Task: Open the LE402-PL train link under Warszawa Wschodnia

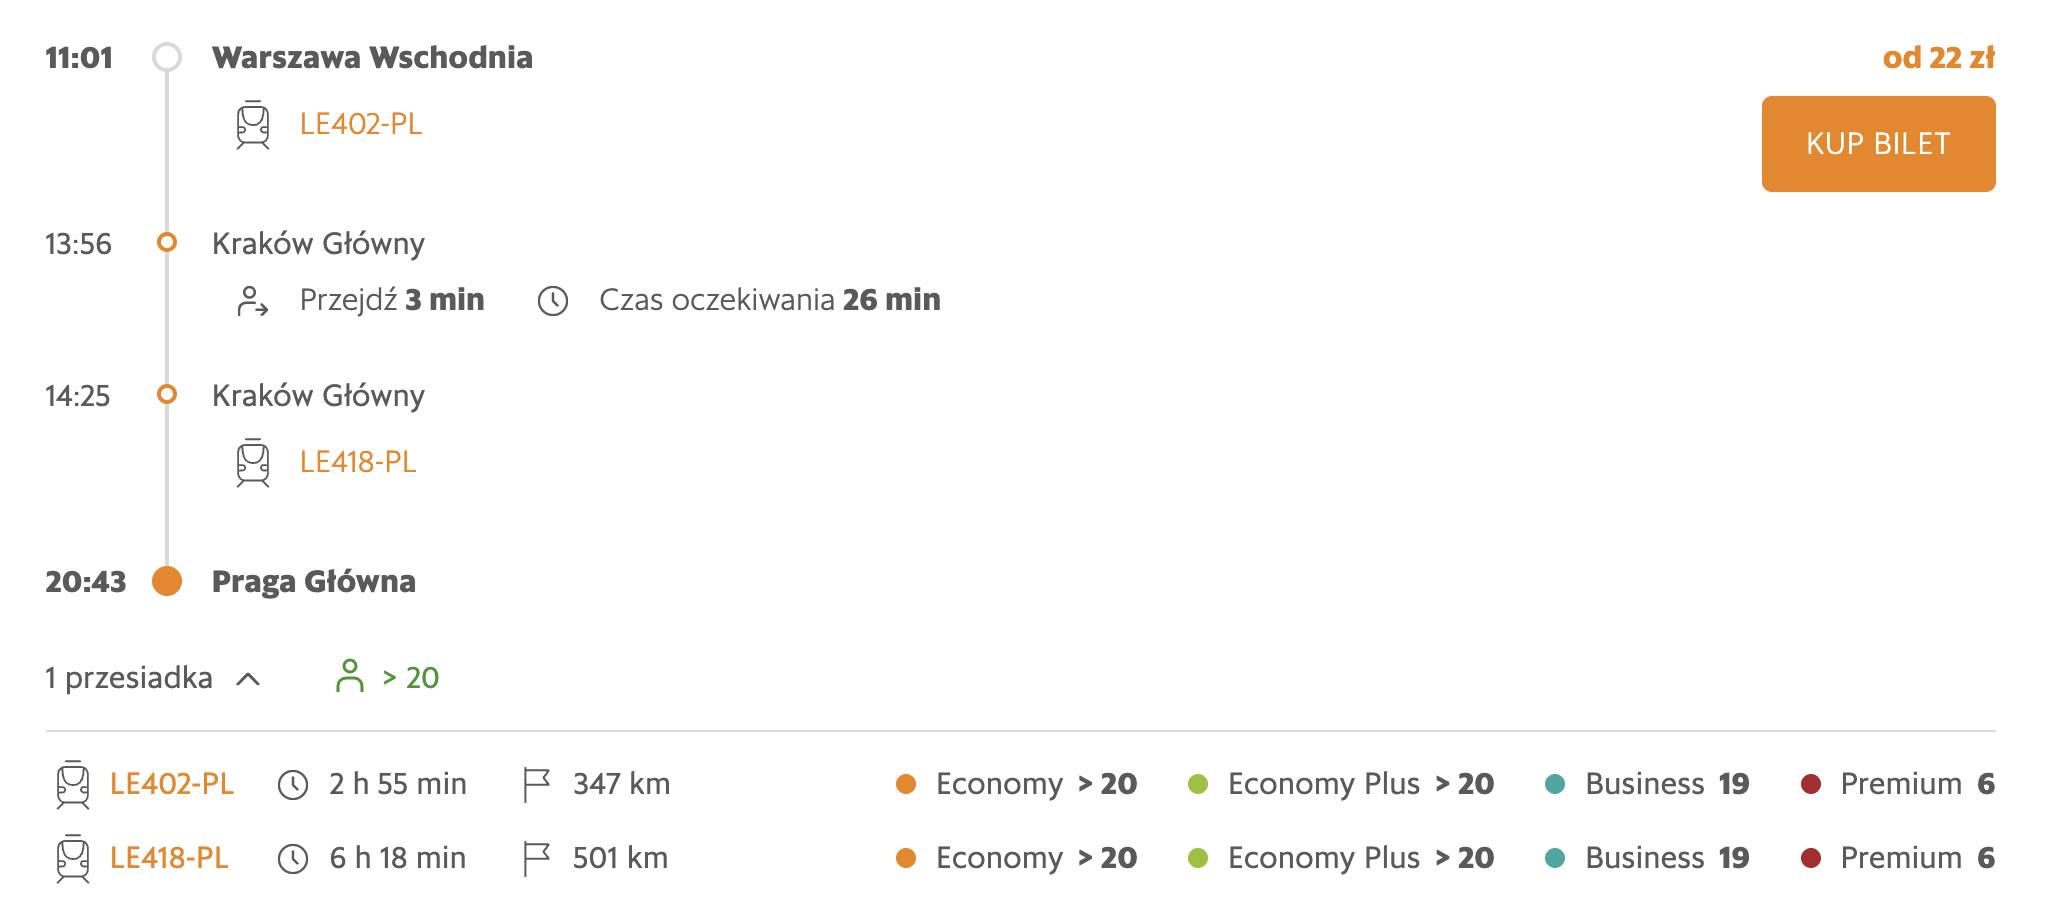Action: click(361, 125)
